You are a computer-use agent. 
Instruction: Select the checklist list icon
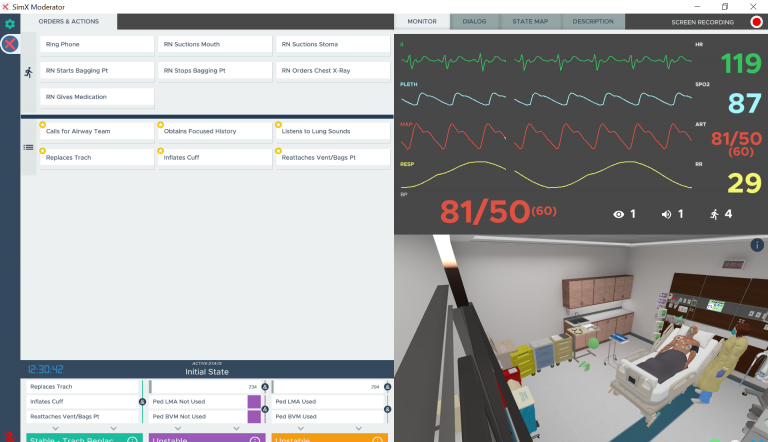click(28, 147)
